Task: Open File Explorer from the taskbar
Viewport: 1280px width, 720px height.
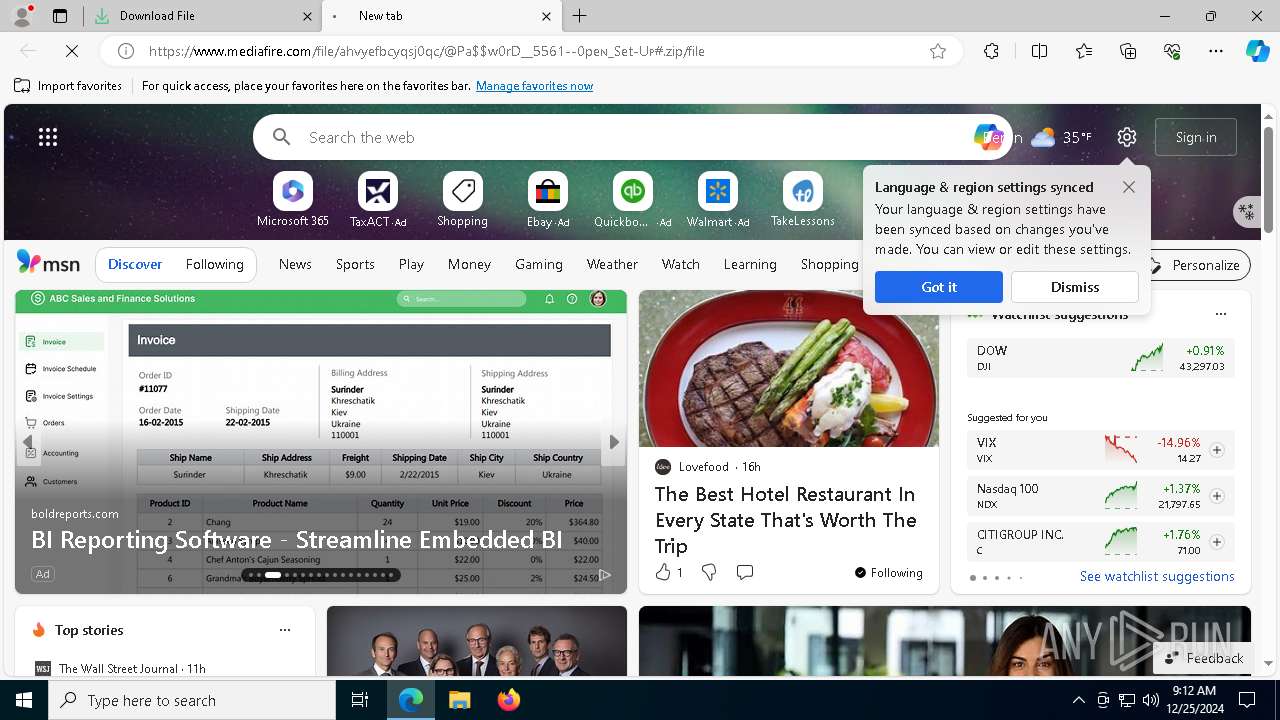Action: coord(459,700)
